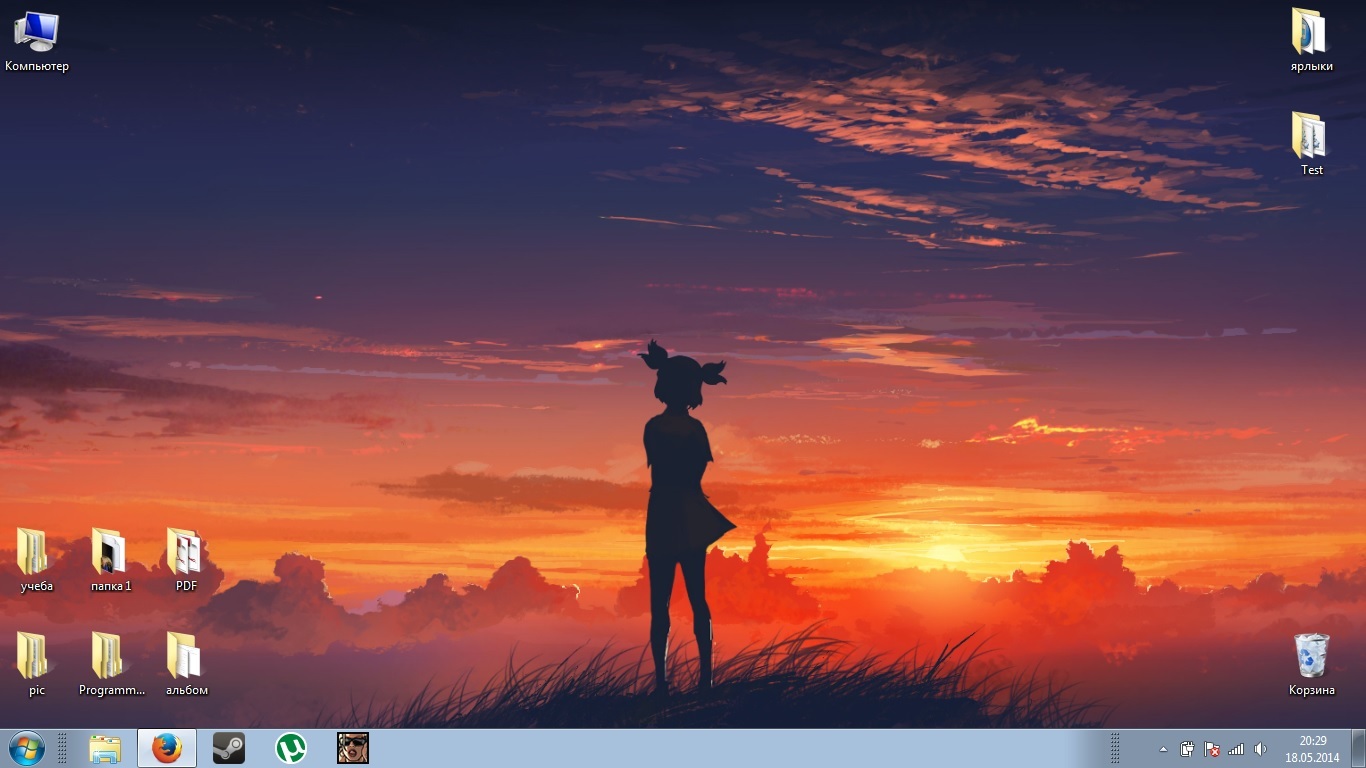Image resolution: width=1366 pixels, height=768 pixels.
Task: Launch Steam from the taskbar
Action: click(x=229, y=748)
